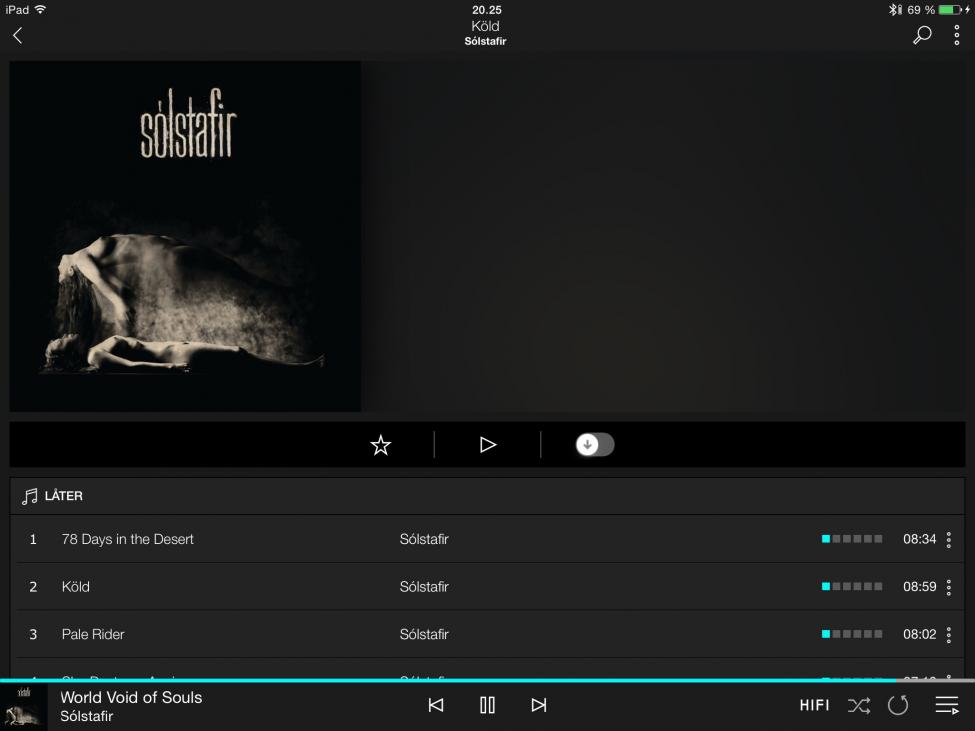The height and width of the screenshot is (731, 975).
Task: Play the Köld album
Action: (488, 445)
